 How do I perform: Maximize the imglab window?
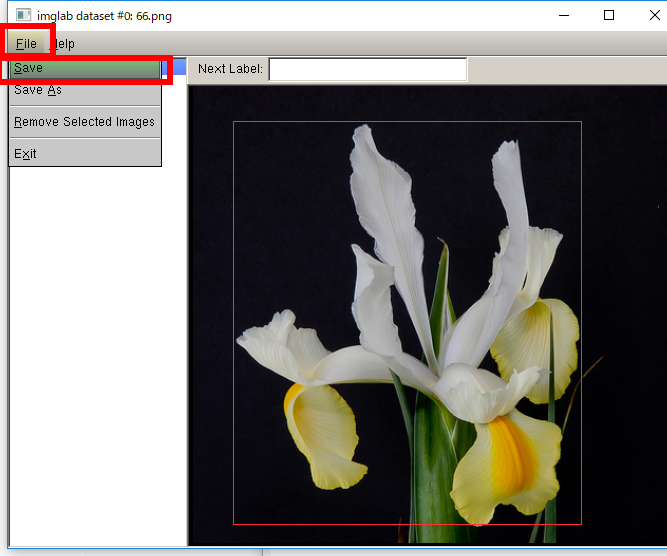(609, 15)
